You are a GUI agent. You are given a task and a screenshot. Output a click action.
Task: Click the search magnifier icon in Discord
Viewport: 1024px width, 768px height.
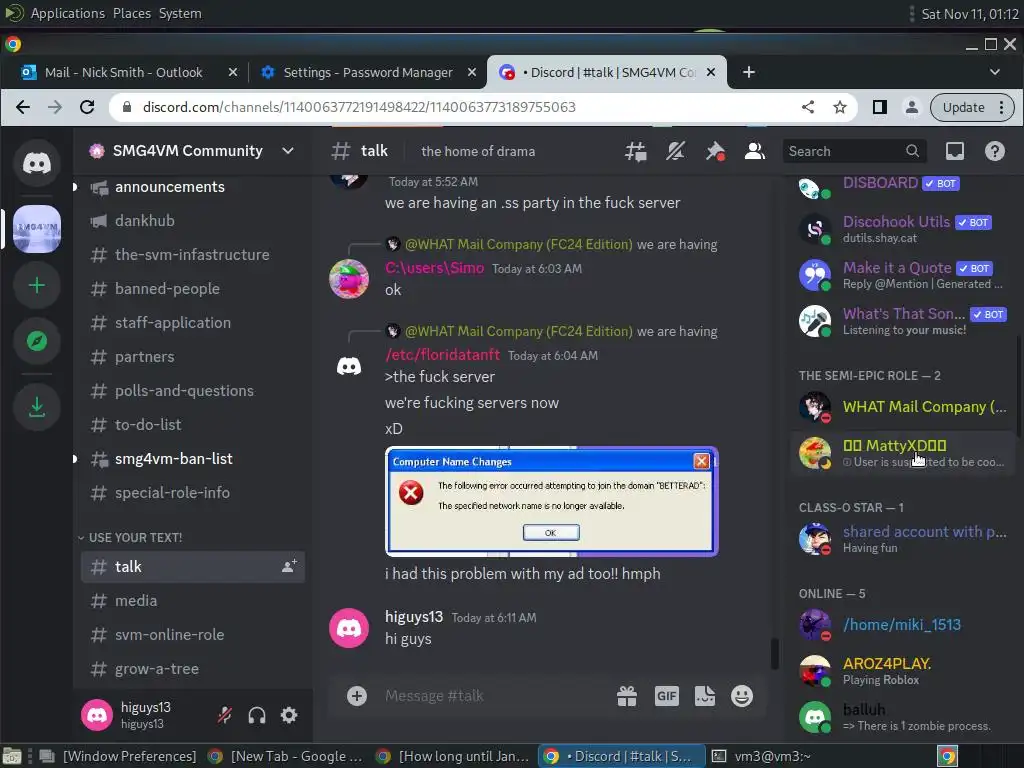pyautogui.click(x=912, y=152)
